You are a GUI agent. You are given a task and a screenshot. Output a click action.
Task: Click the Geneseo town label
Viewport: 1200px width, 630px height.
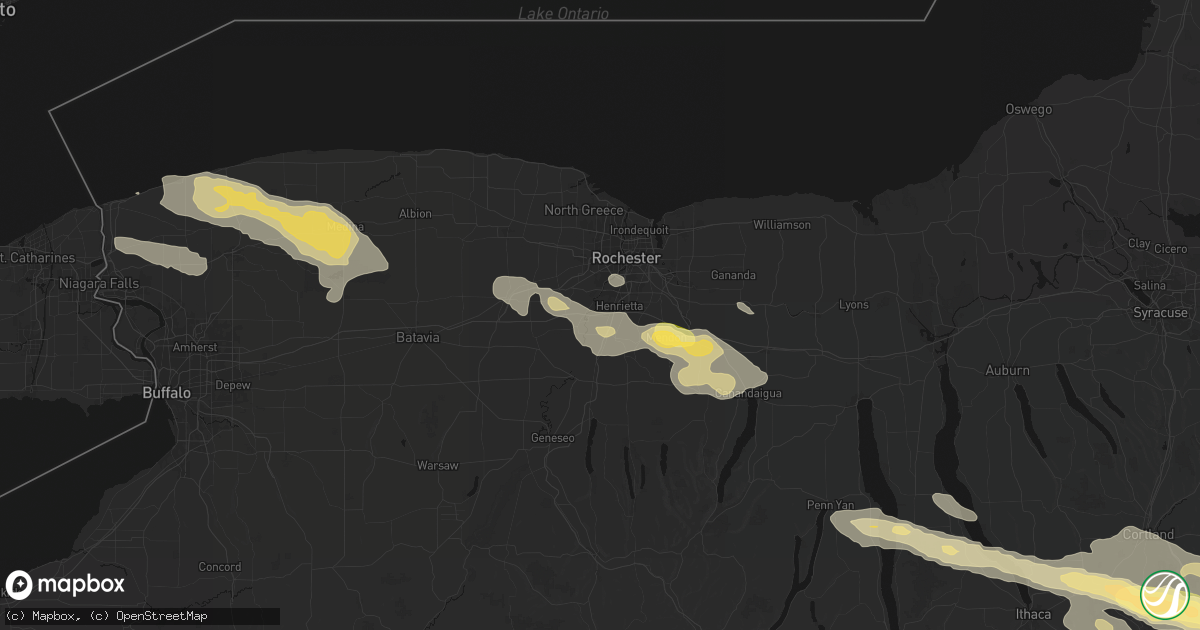point(553,438)
